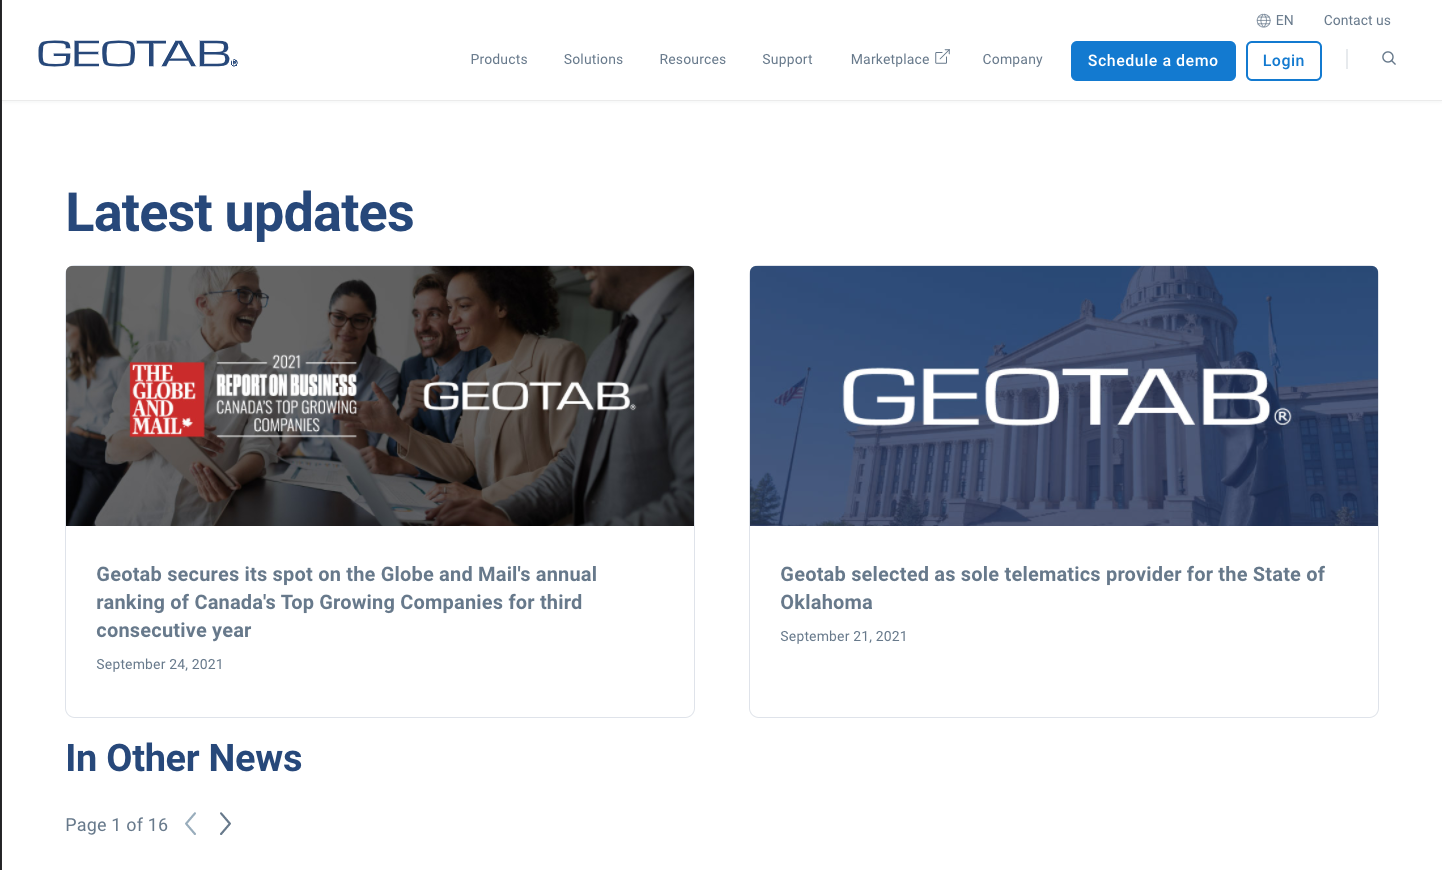Click the globe language icon

(1264, 20)
